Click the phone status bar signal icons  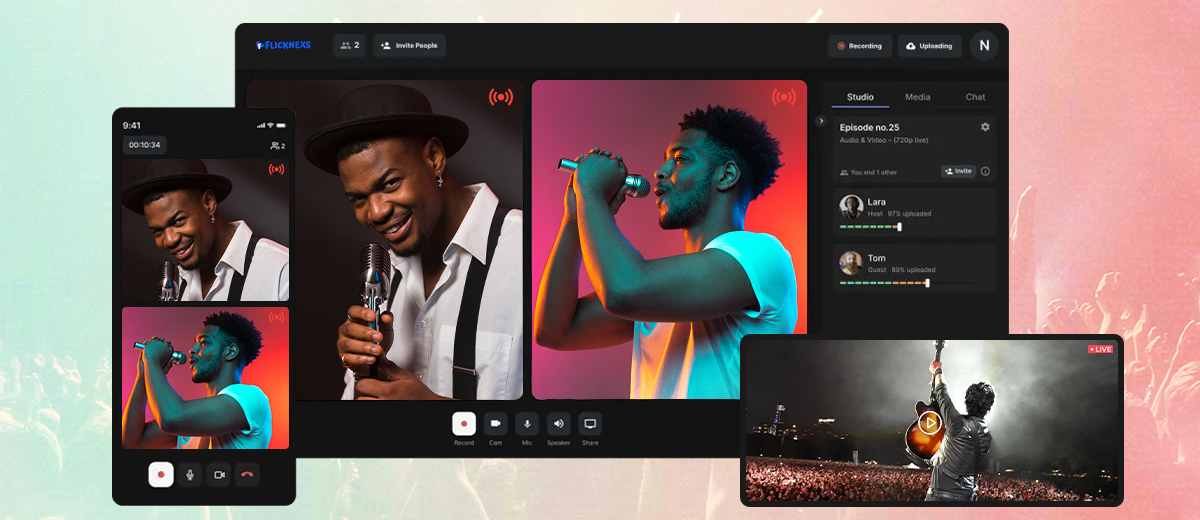[272, 125]
